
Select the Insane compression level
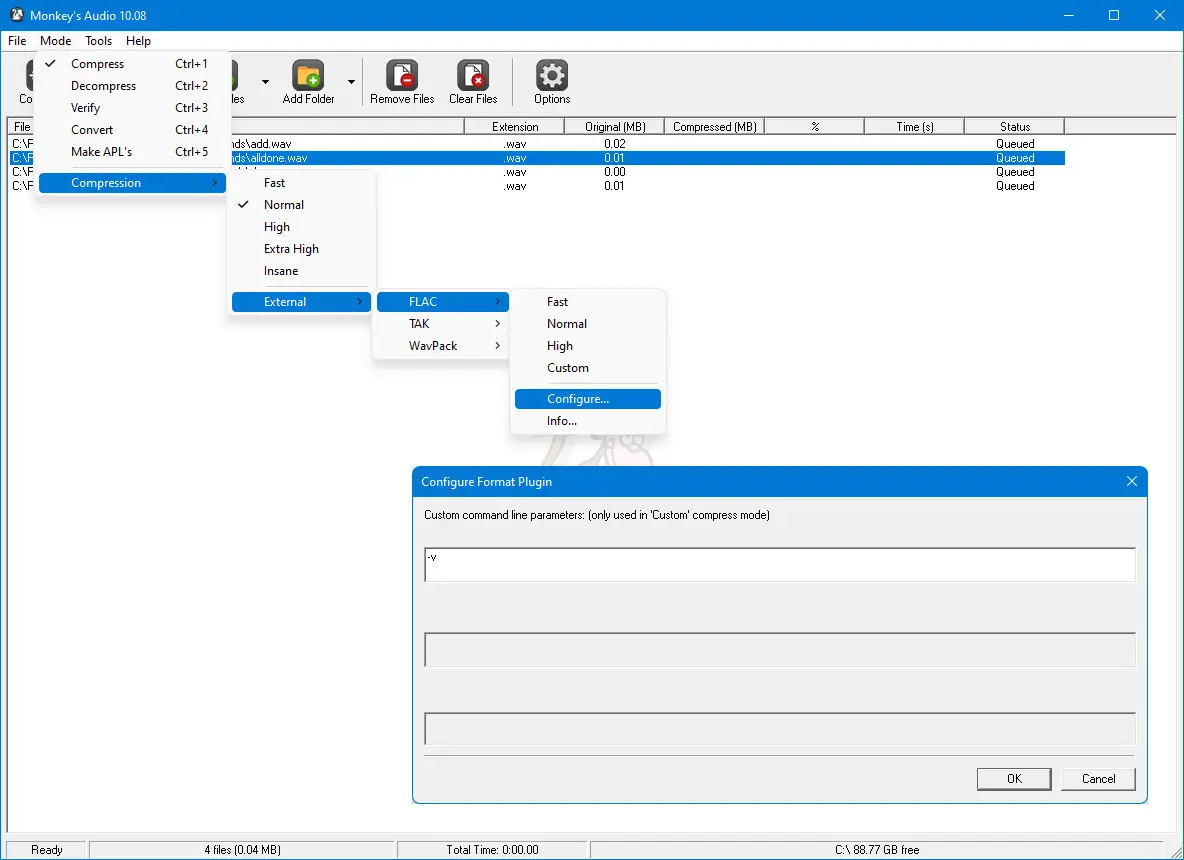(x=301, y=270)
